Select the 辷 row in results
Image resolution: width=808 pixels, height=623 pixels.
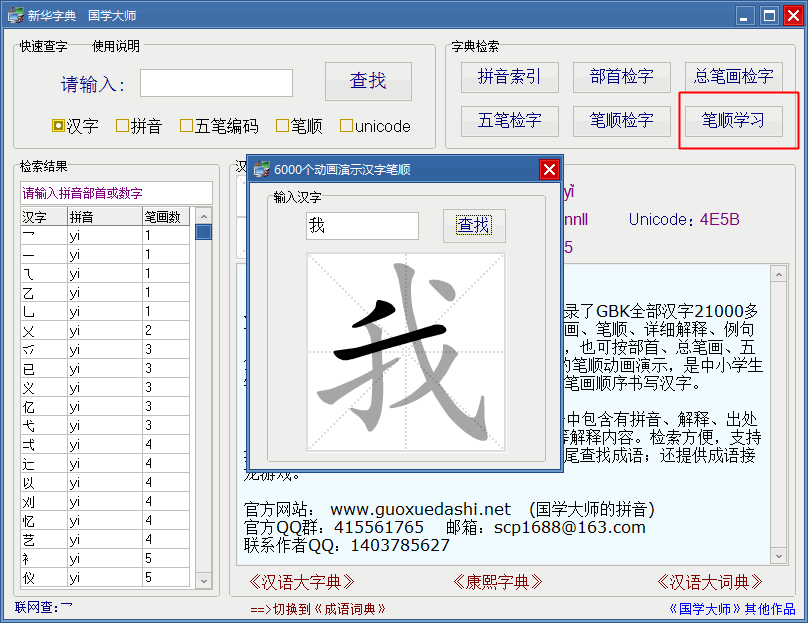tap(105, 464)
